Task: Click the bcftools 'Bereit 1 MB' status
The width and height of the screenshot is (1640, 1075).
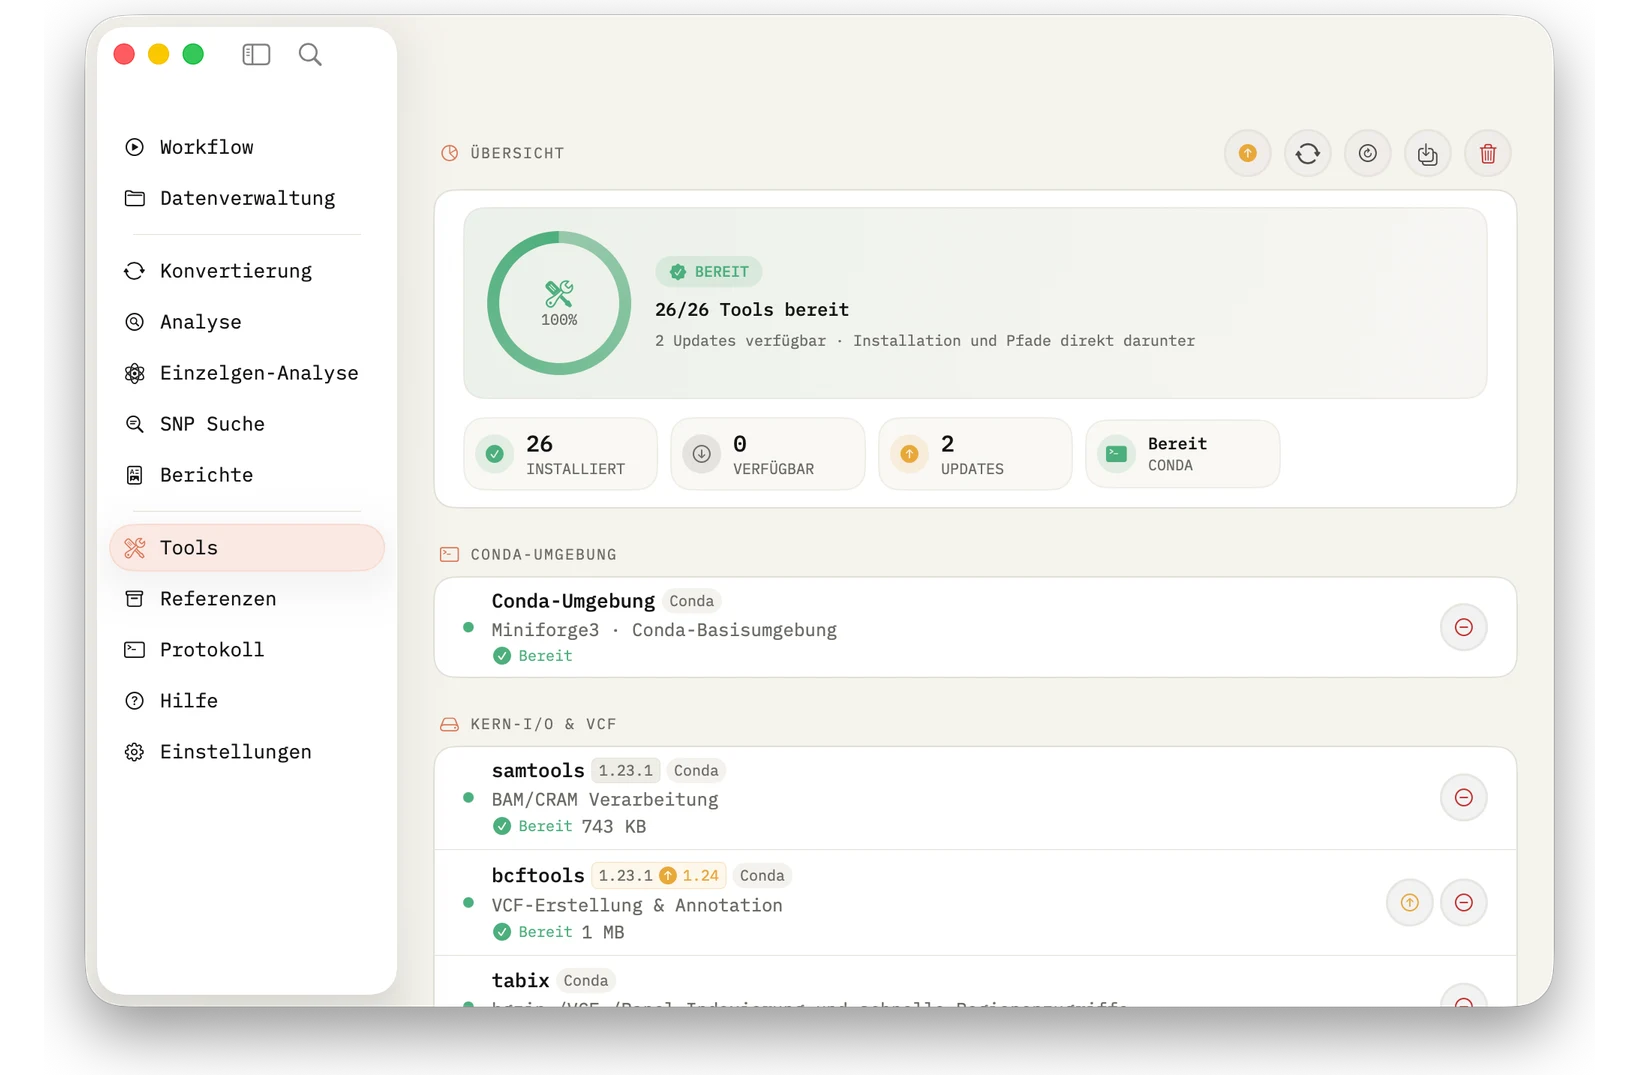Action: [x=559, y=932]
